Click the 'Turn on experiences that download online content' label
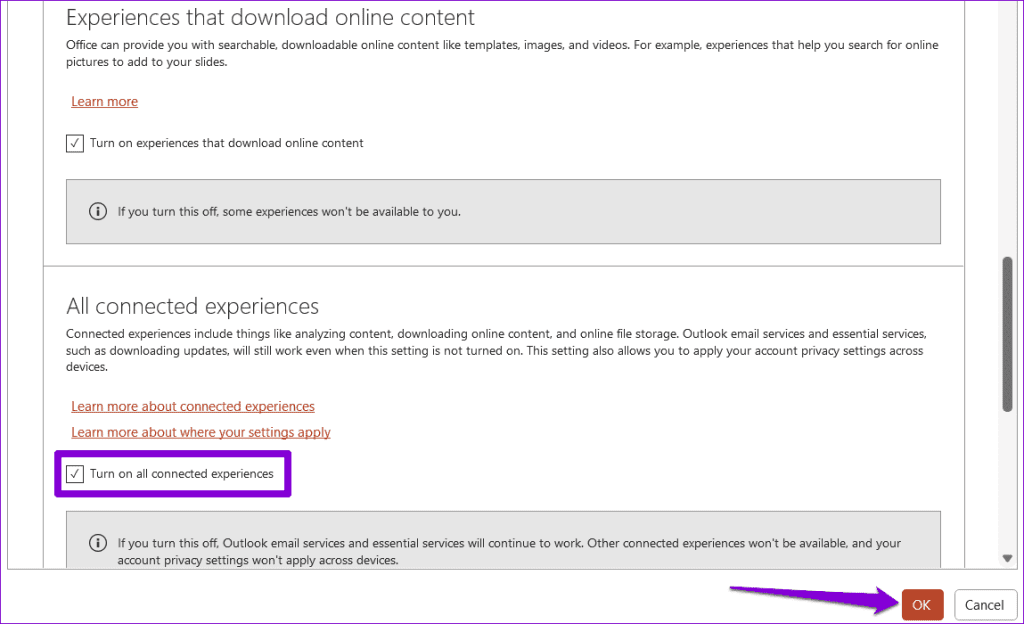Image resolution: width=1024 pixels, height=624 pixels. pos(227,143)
